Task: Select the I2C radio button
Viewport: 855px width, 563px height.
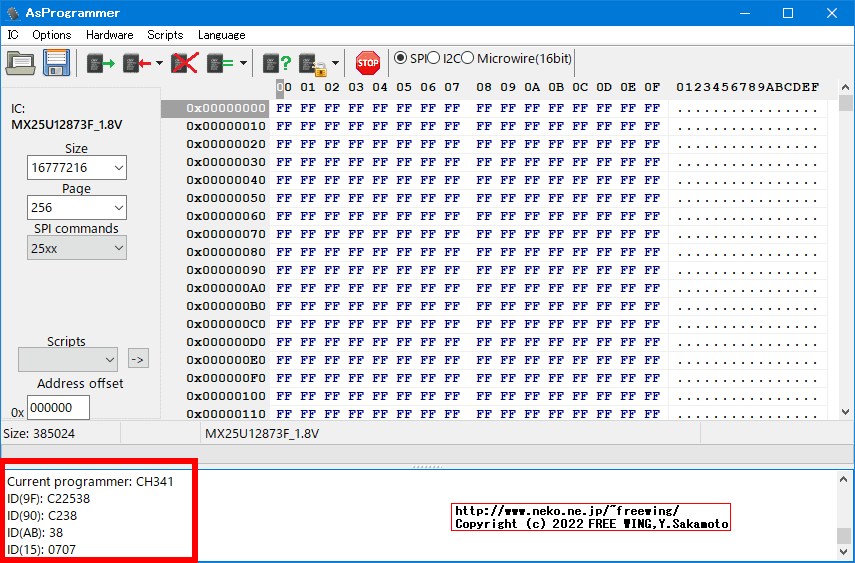Action: pyautogui.click(x=433, y=58)
